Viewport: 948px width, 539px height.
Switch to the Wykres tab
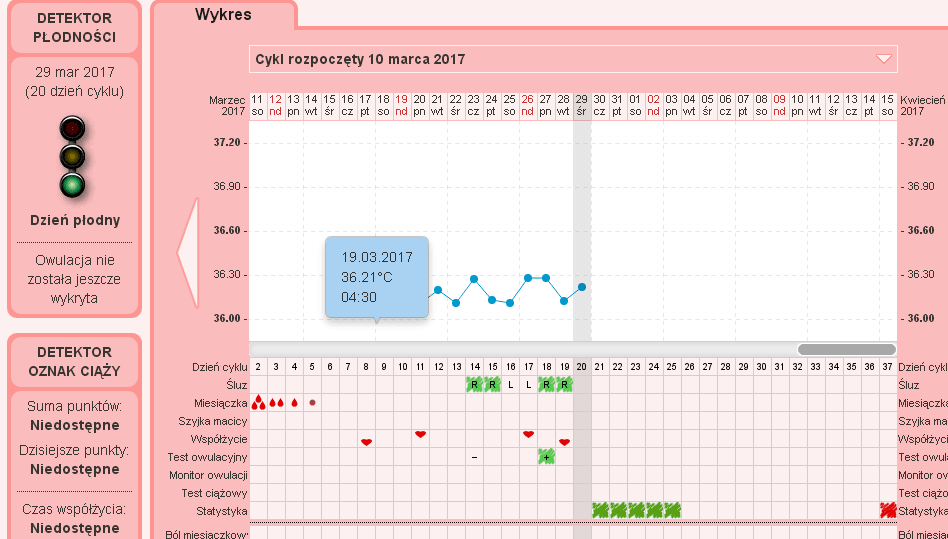tap(222, 15)
